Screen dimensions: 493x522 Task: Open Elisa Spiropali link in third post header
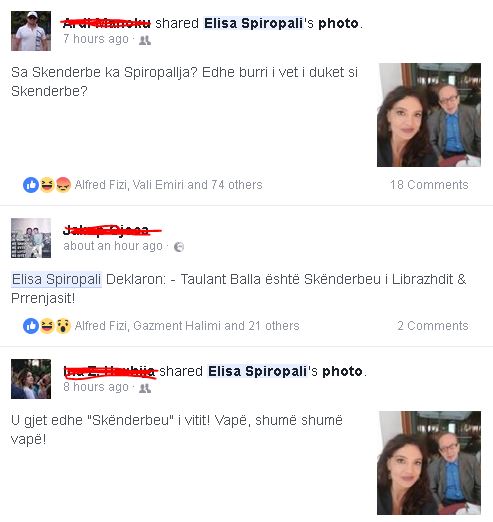(x=257, y=371)
